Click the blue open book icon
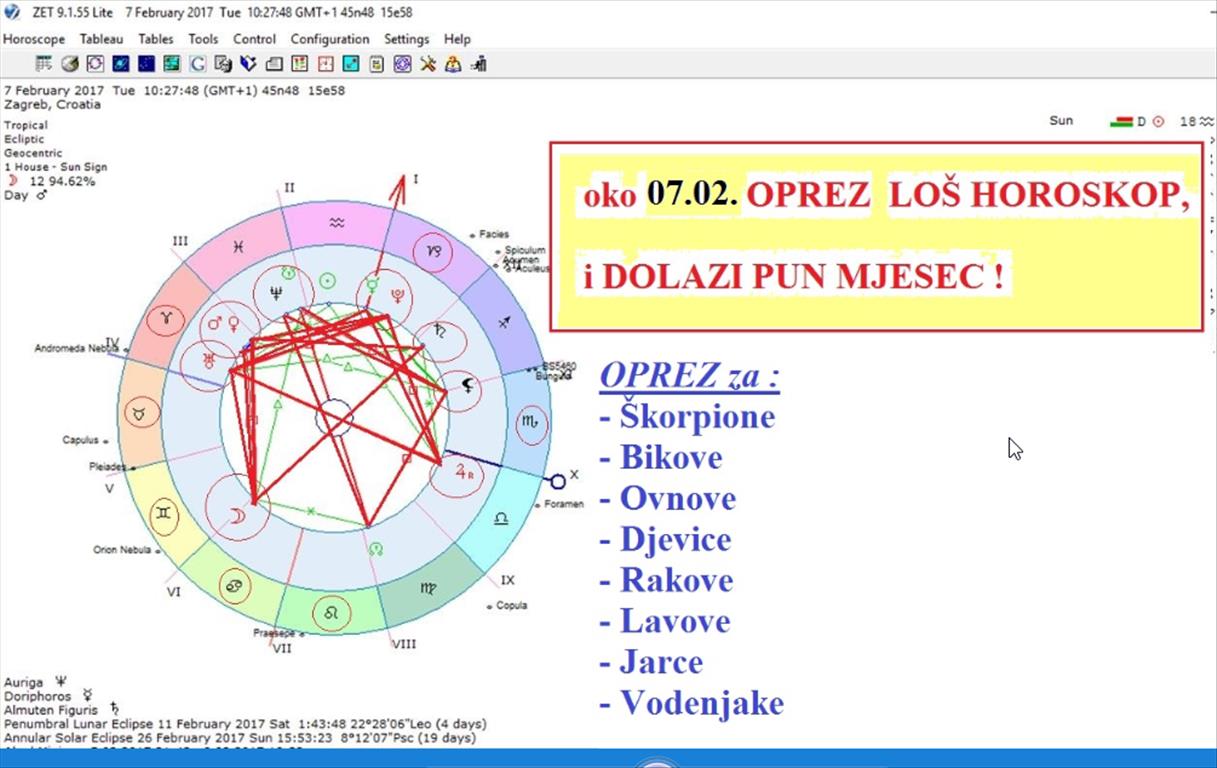This screenshot has height=768, width=1217. (248, 64)
